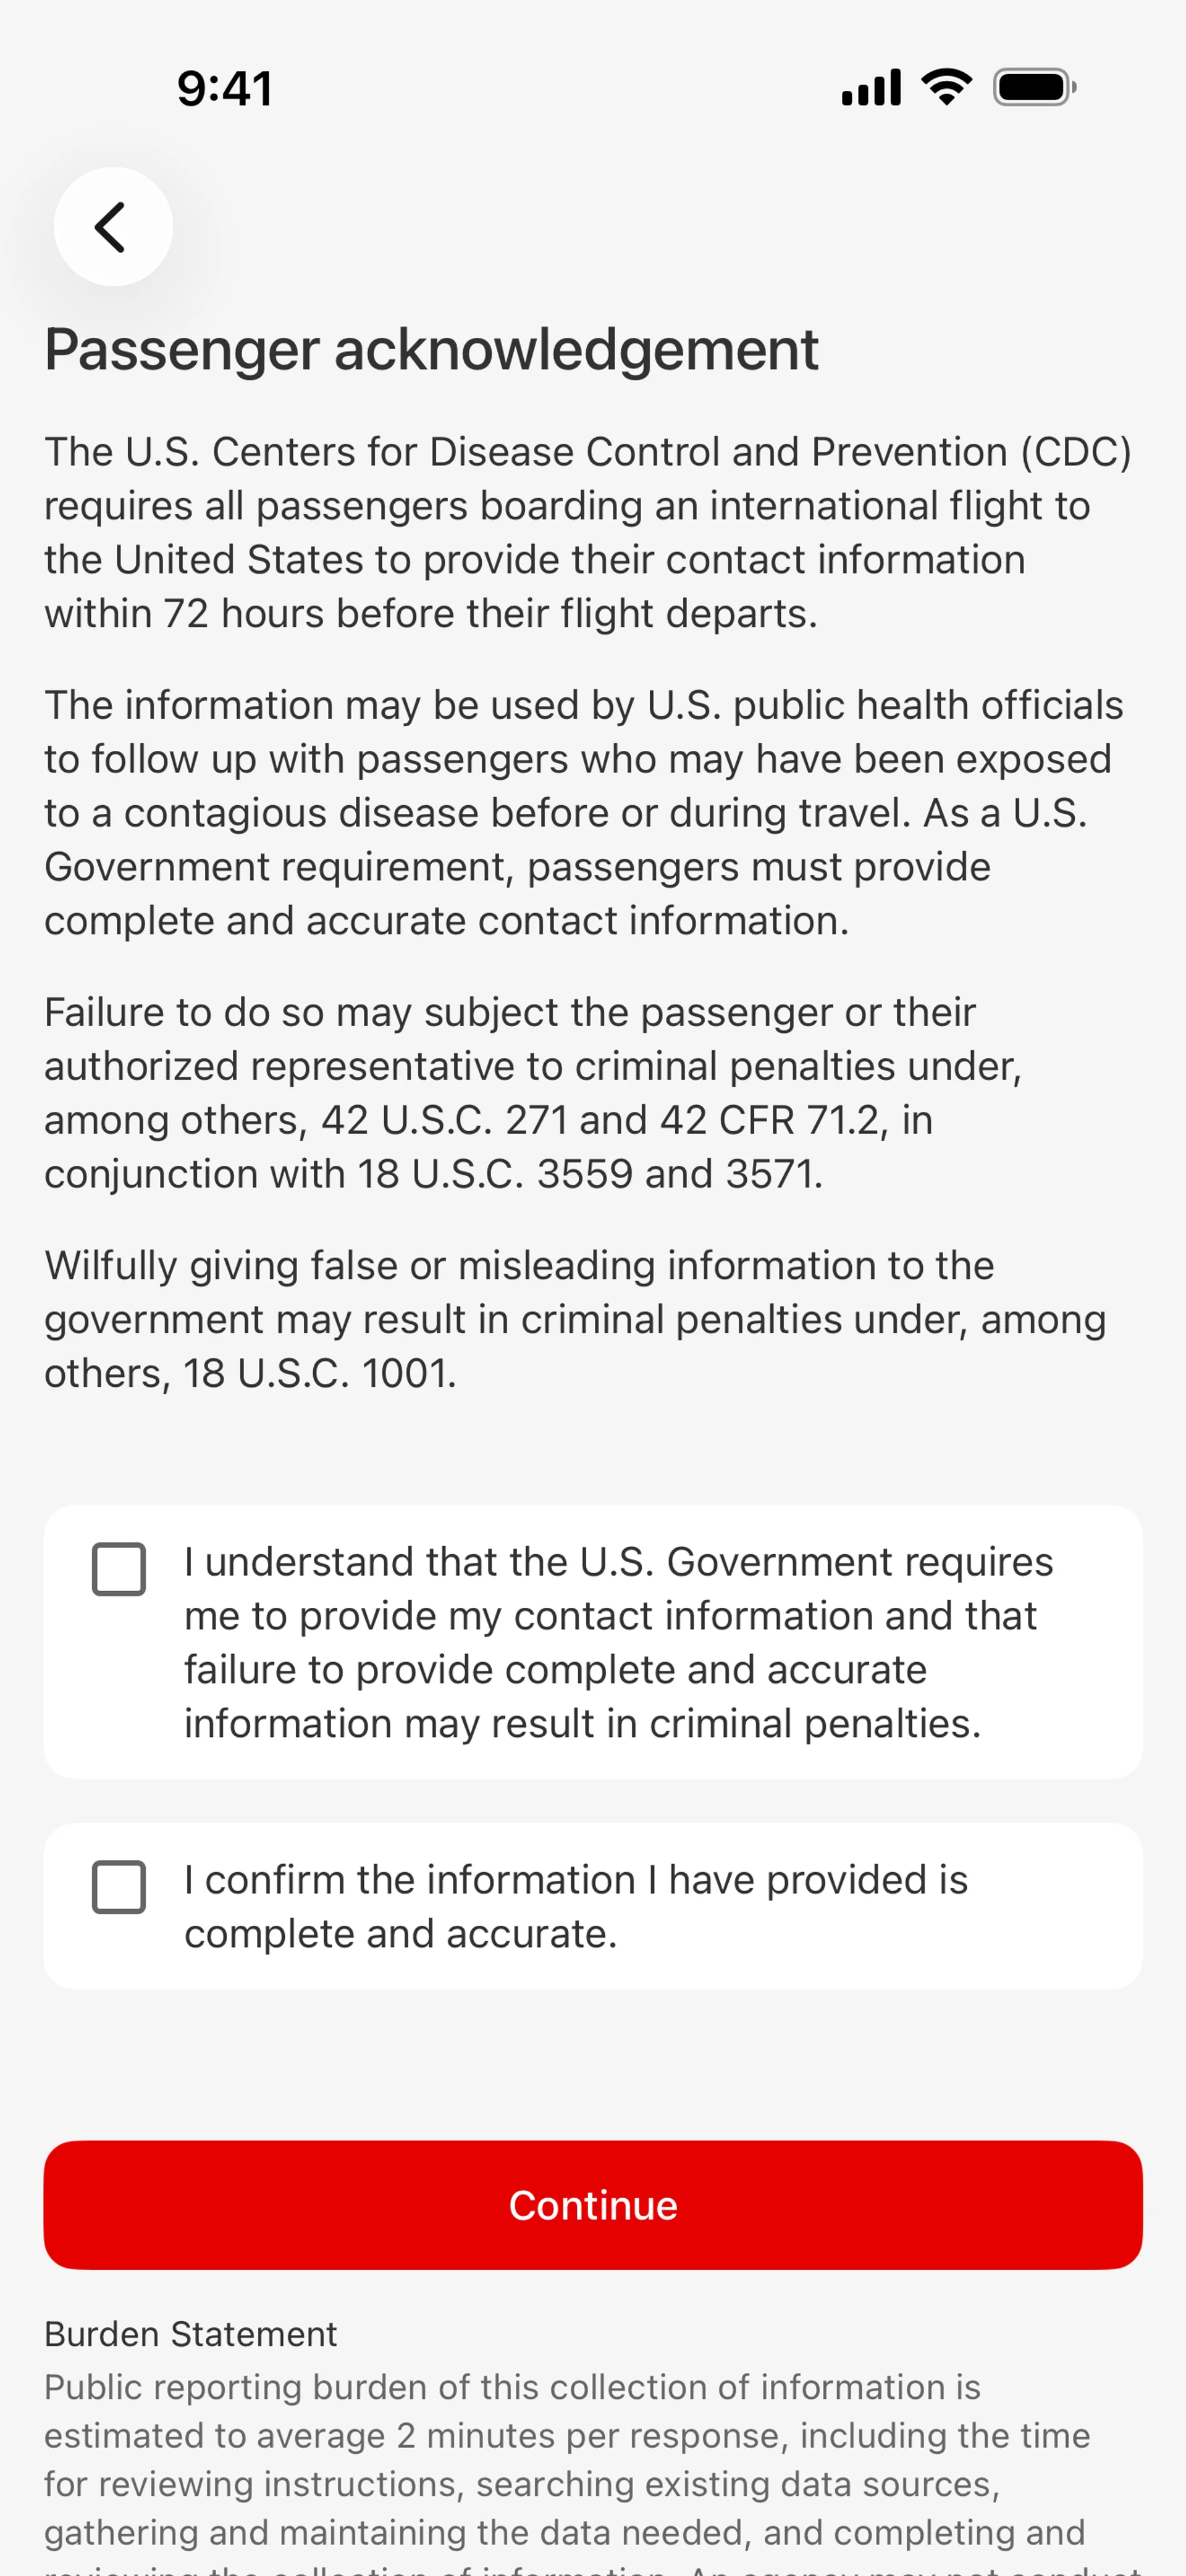Tap the 9:41 clock in status bar
This screenshot has width=1186, height=2576.
[224, 88]
